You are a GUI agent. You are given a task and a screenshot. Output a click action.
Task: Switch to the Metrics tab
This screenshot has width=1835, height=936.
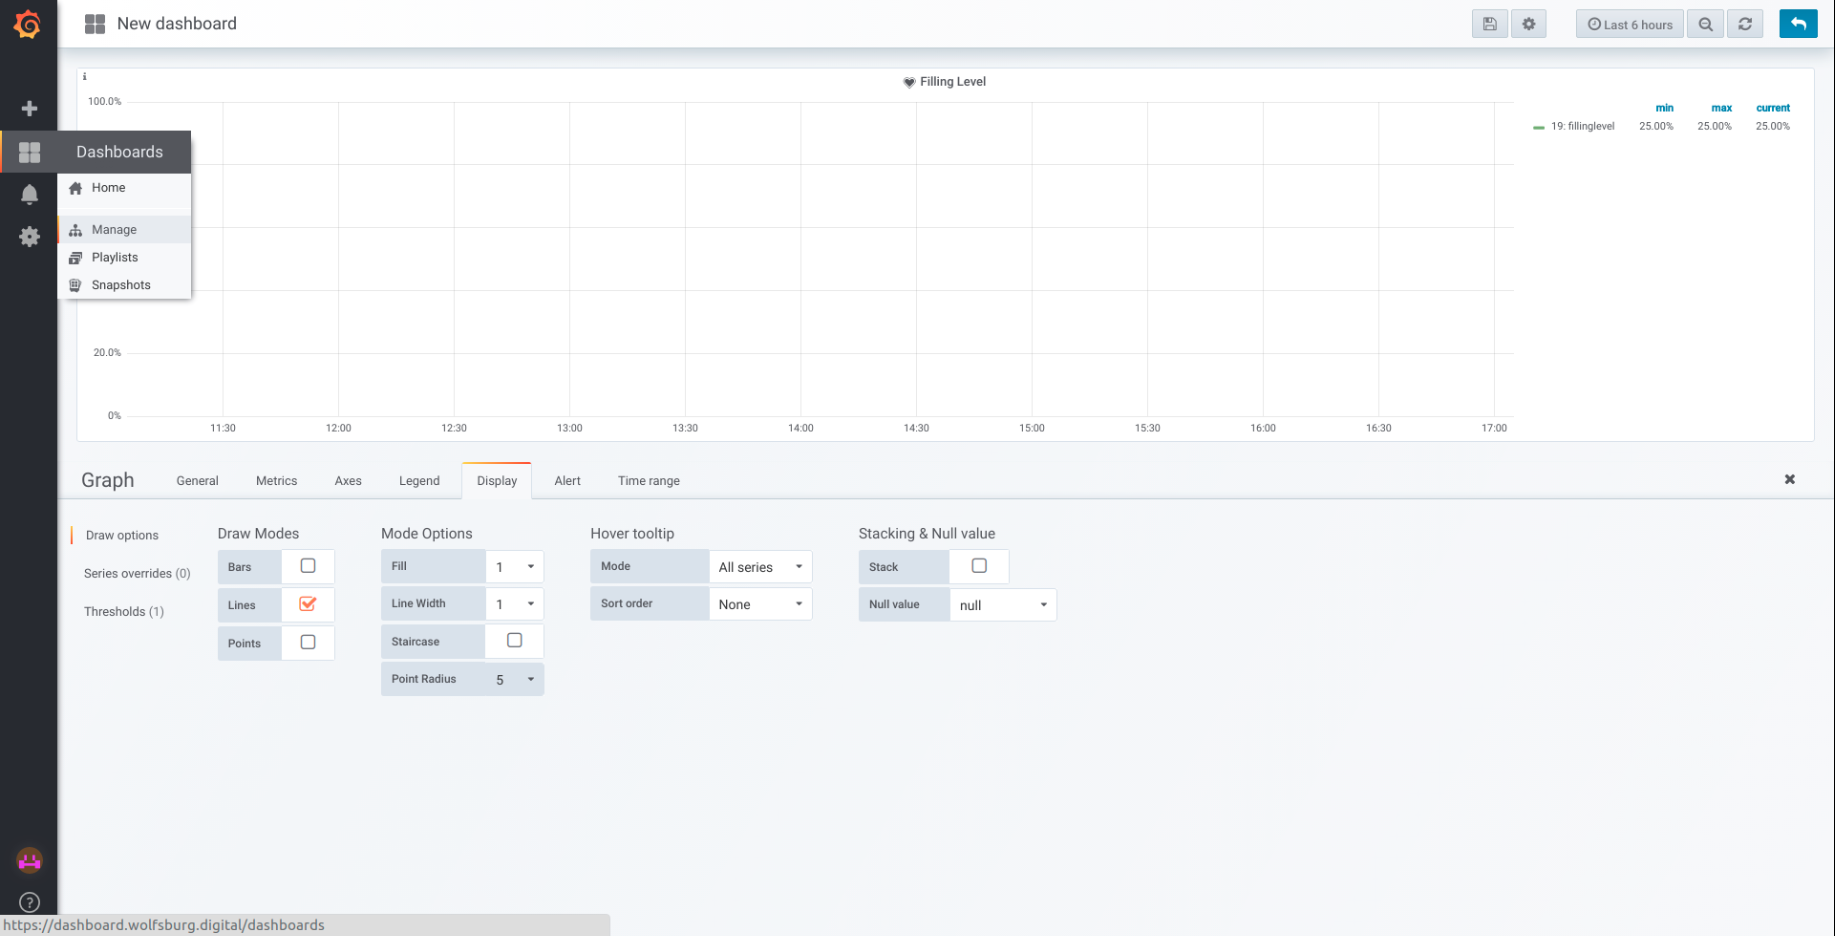pyautogui.click(x=276, y=481)
